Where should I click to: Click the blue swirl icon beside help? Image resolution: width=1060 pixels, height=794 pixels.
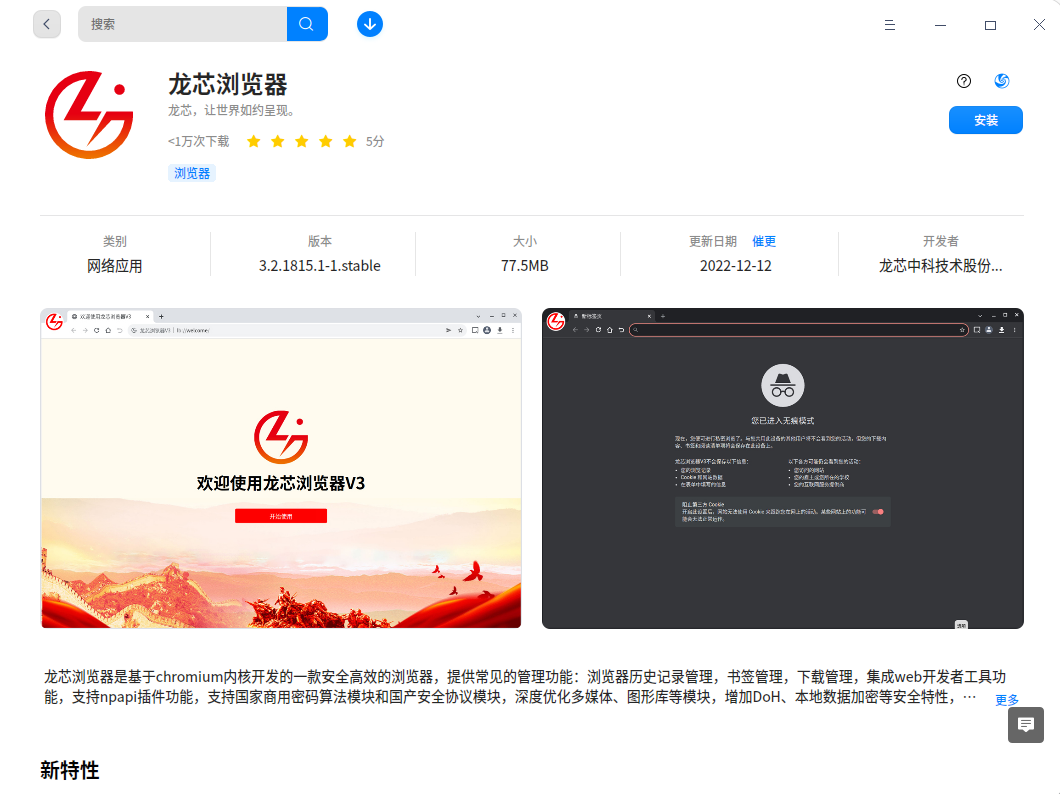1002,81
